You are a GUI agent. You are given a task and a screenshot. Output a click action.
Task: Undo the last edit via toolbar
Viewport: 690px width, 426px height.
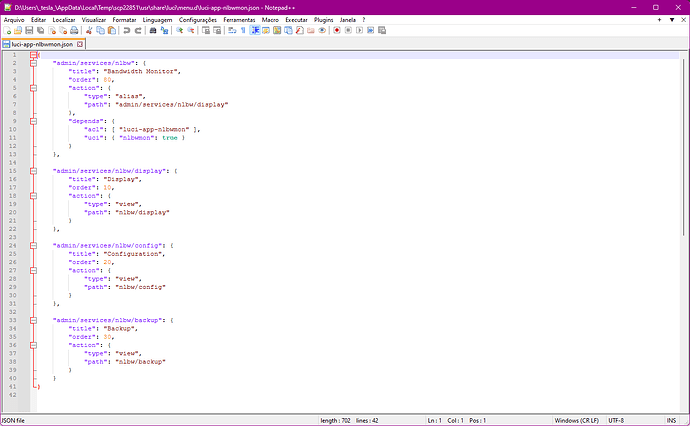[x=127, y=30]
